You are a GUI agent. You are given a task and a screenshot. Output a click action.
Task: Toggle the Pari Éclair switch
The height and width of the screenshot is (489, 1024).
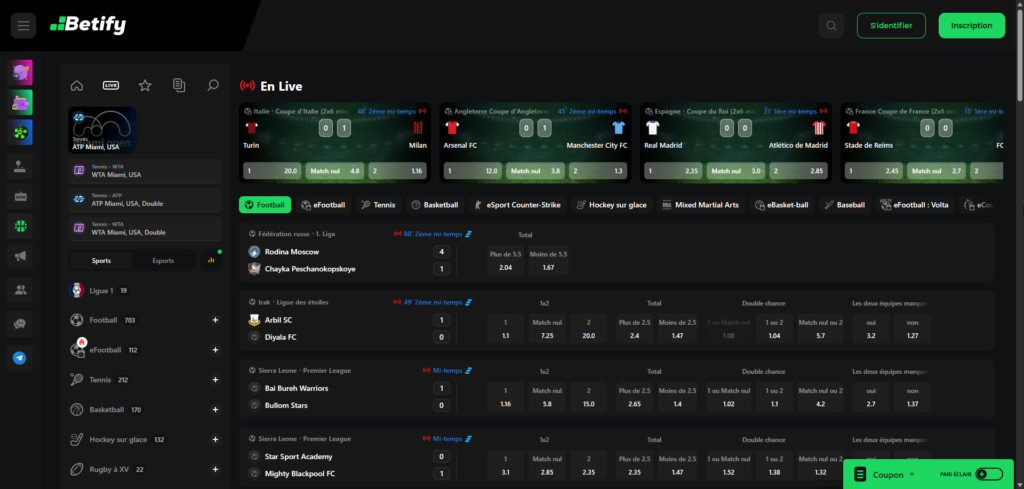click(988, 474)
